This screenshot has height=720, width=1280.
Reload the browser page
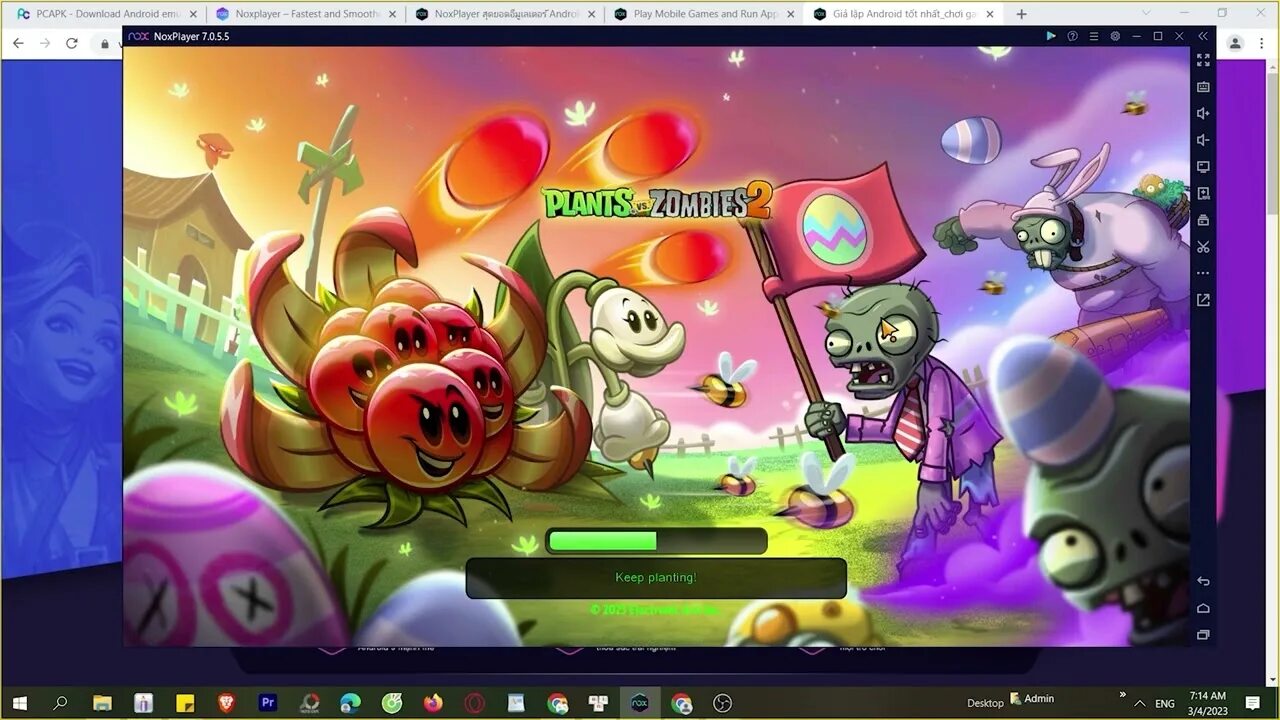[x=72, y=43]
